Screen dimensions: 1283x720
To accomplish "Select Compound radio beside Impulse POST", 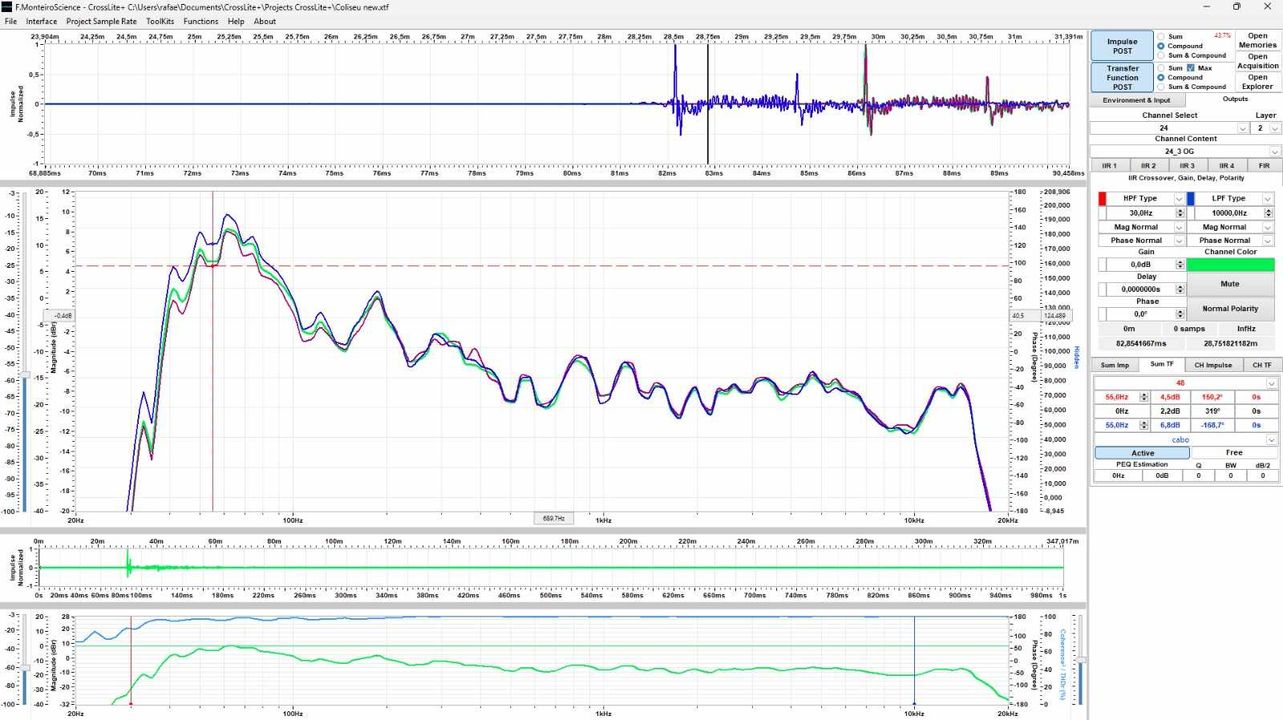I will (x=1161, y=46).
